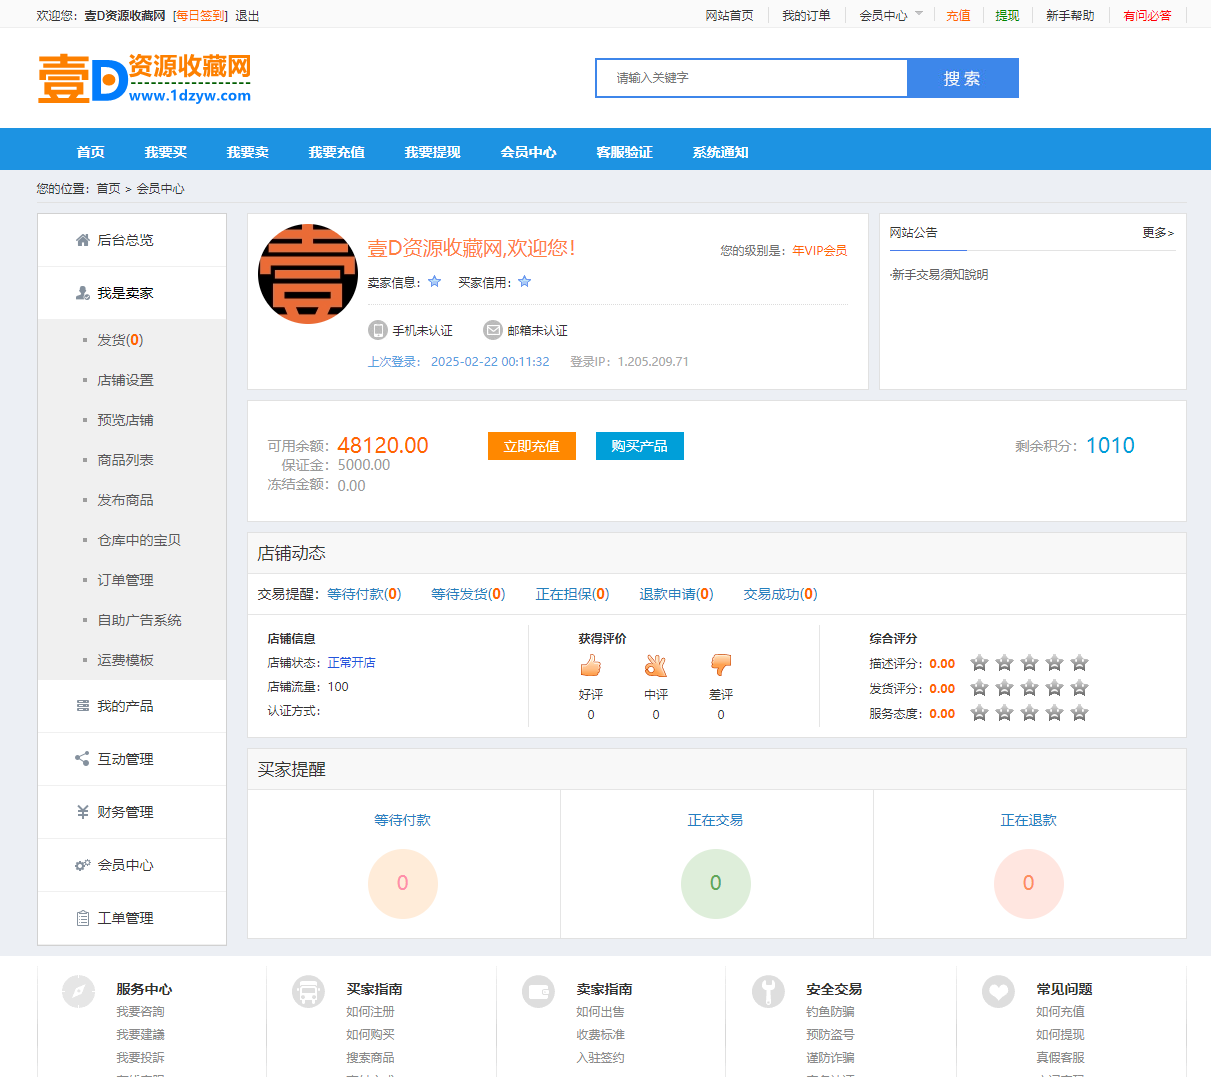
Task: Toggle the star next to 卖家信息
Action: pos(434,281)
